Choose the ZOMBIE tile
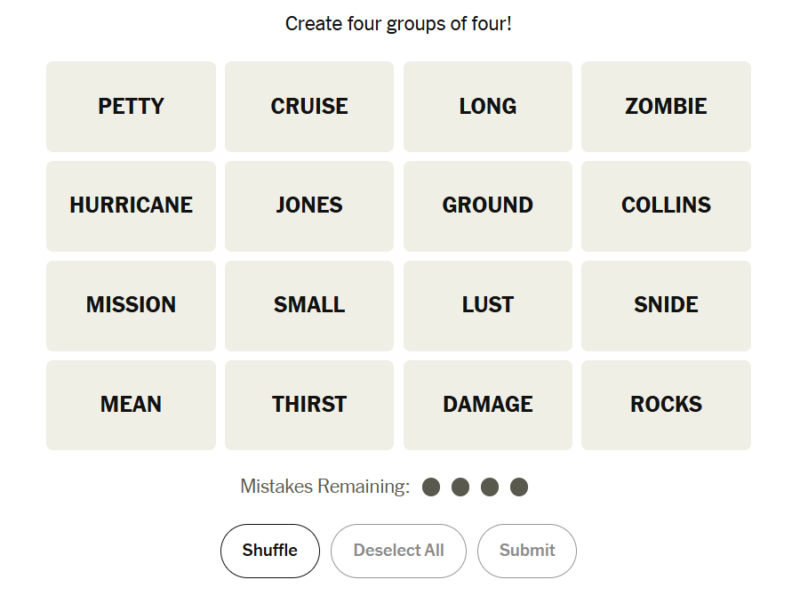Image resolution: width=800 pixels, height=604 pixels. click(666, 106)
